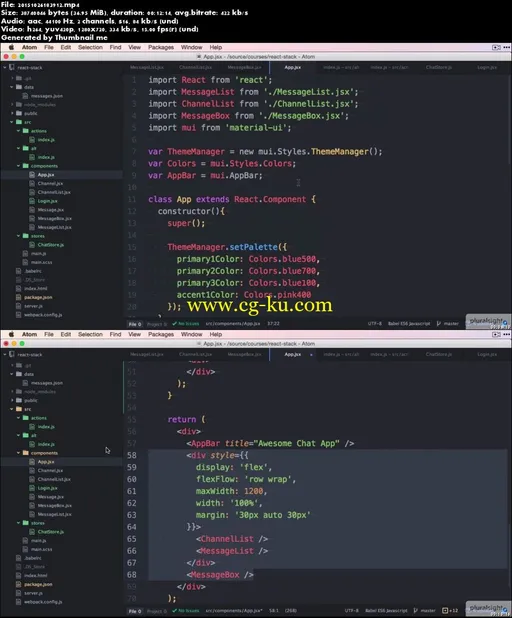Collapse the alt folder in bottom tree
This screenshot has width=512, height=618.
(x=19, y=436)
